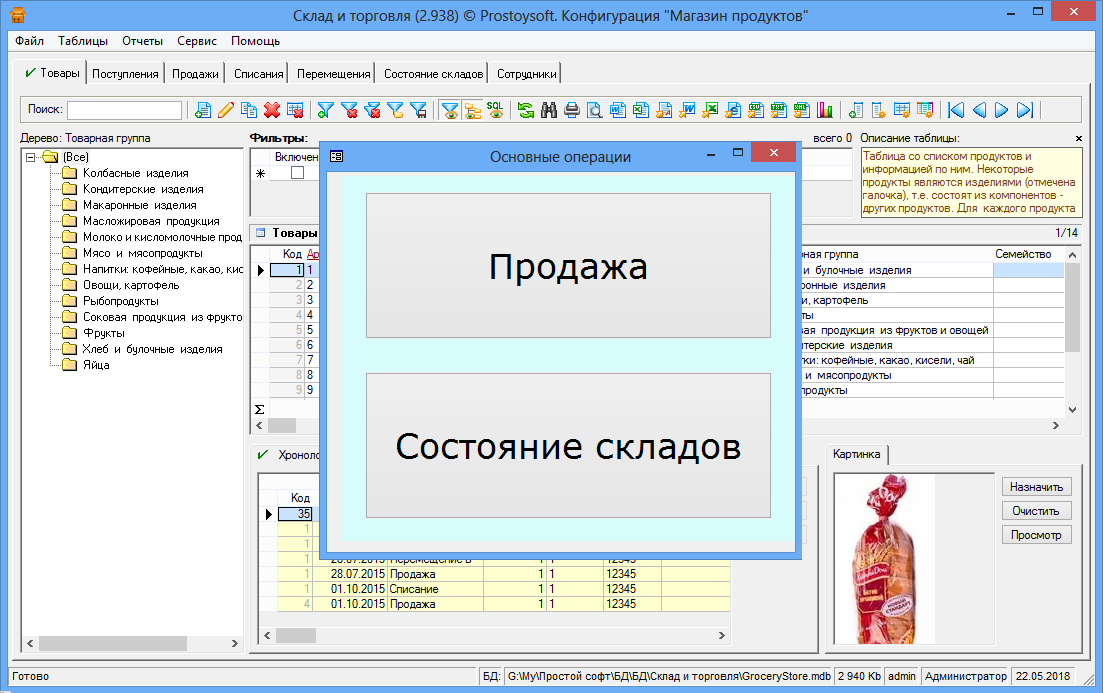Jump to first record arrow icon
Viewport: 1103px width, 693px height.
[956, 110]
